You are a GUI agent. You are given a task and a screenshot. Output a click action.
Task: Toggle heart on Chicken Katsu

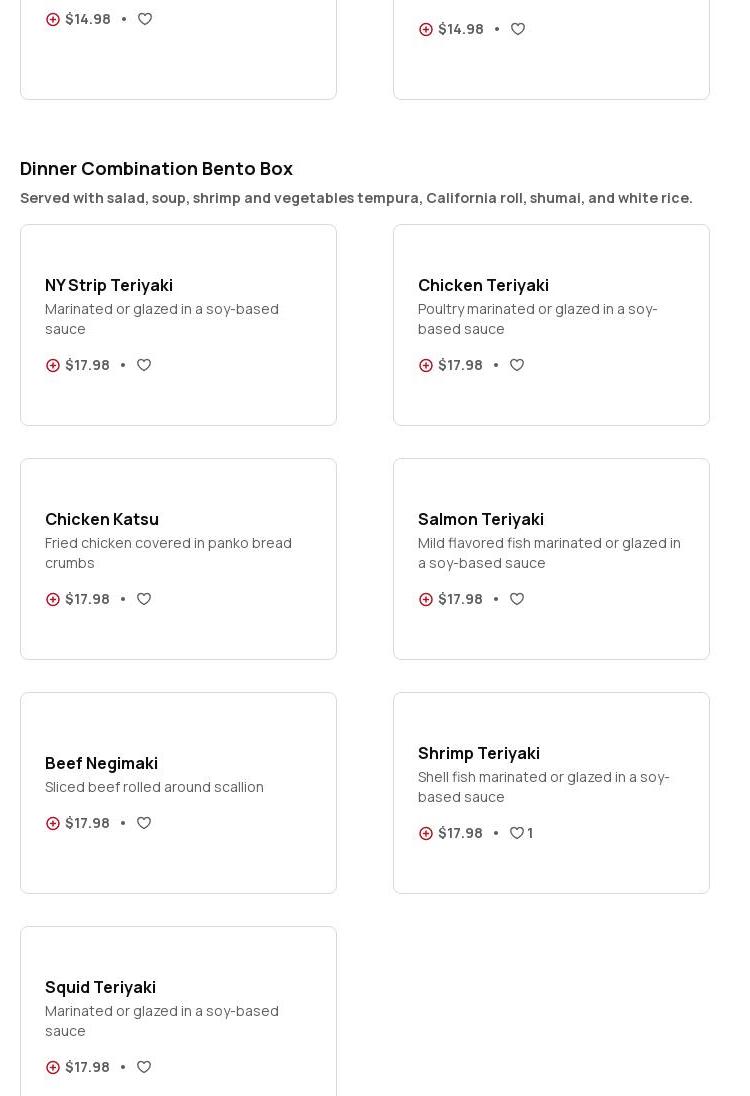(144, 600)
